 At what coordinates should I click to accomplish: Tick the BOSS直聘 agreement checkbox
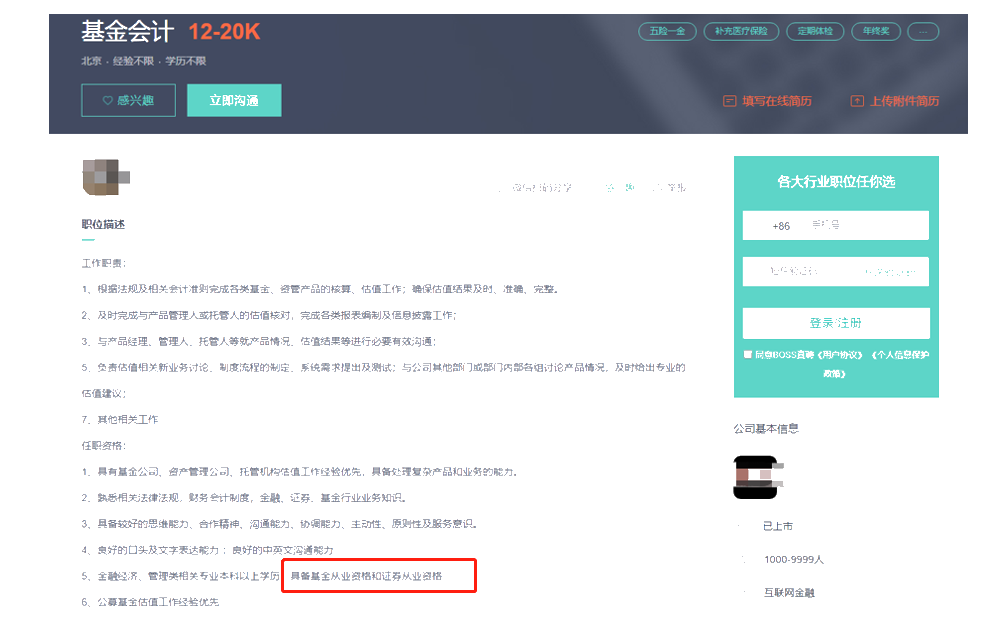[746, 353]
